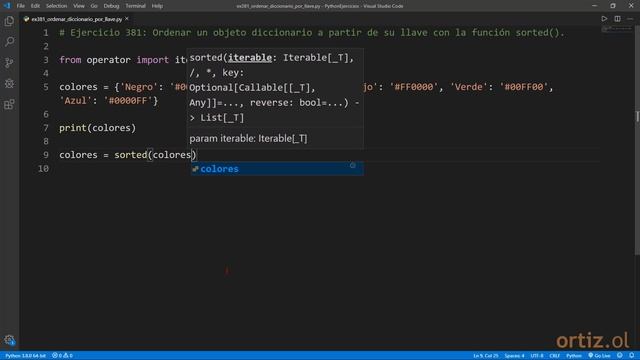Image resolution: width=640 pixels, height=360 pixels.
Task: Open the Explorer view in activity bar
Action: 9,21
